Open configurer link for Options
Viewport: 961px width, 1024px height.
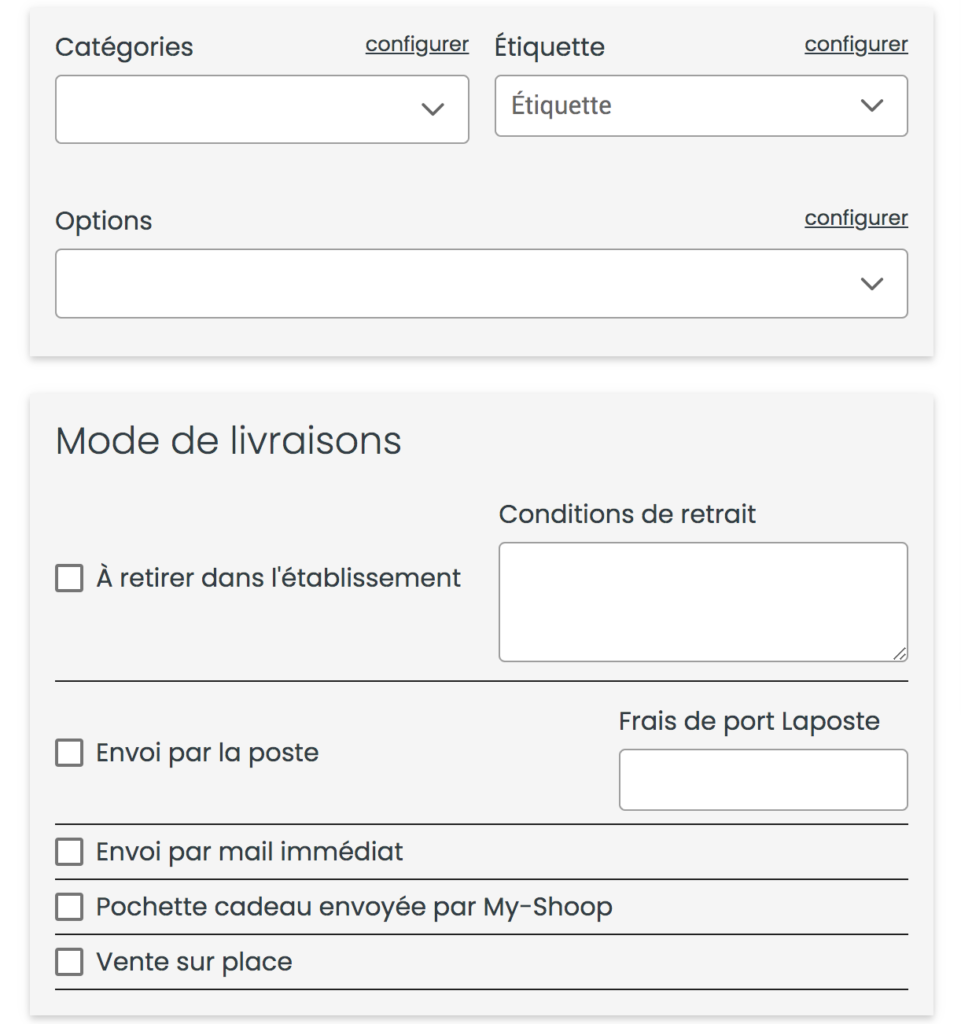coord(856,218)
